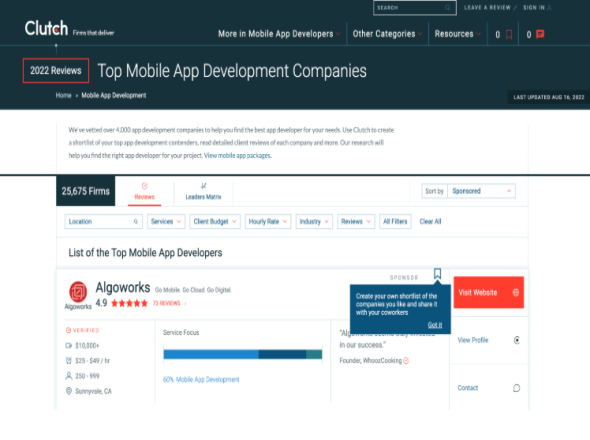Expand the Resources menu
Screen dimensions: 590x440
[458, 34]
